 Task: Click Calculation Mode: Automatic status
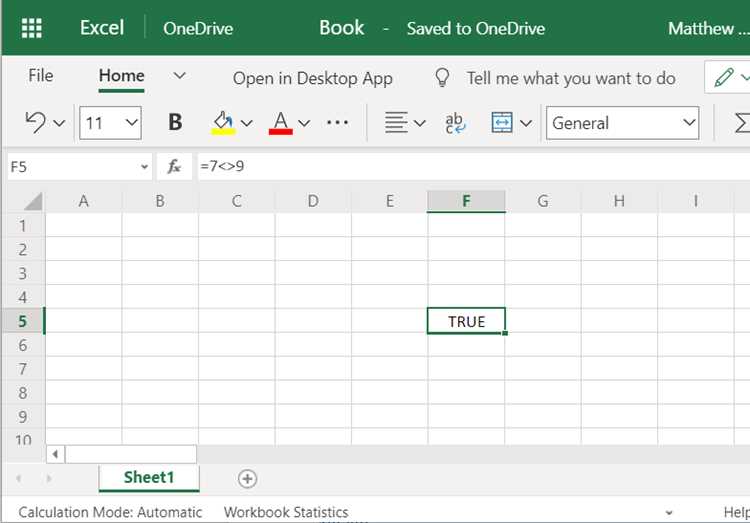point(110,512)
